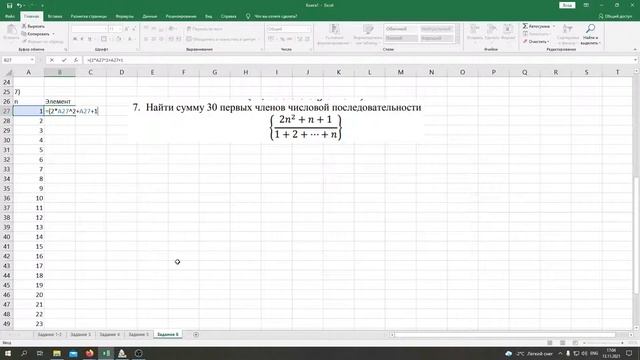Open Windows Start menu
640x360 pixels.
[7, 353]
